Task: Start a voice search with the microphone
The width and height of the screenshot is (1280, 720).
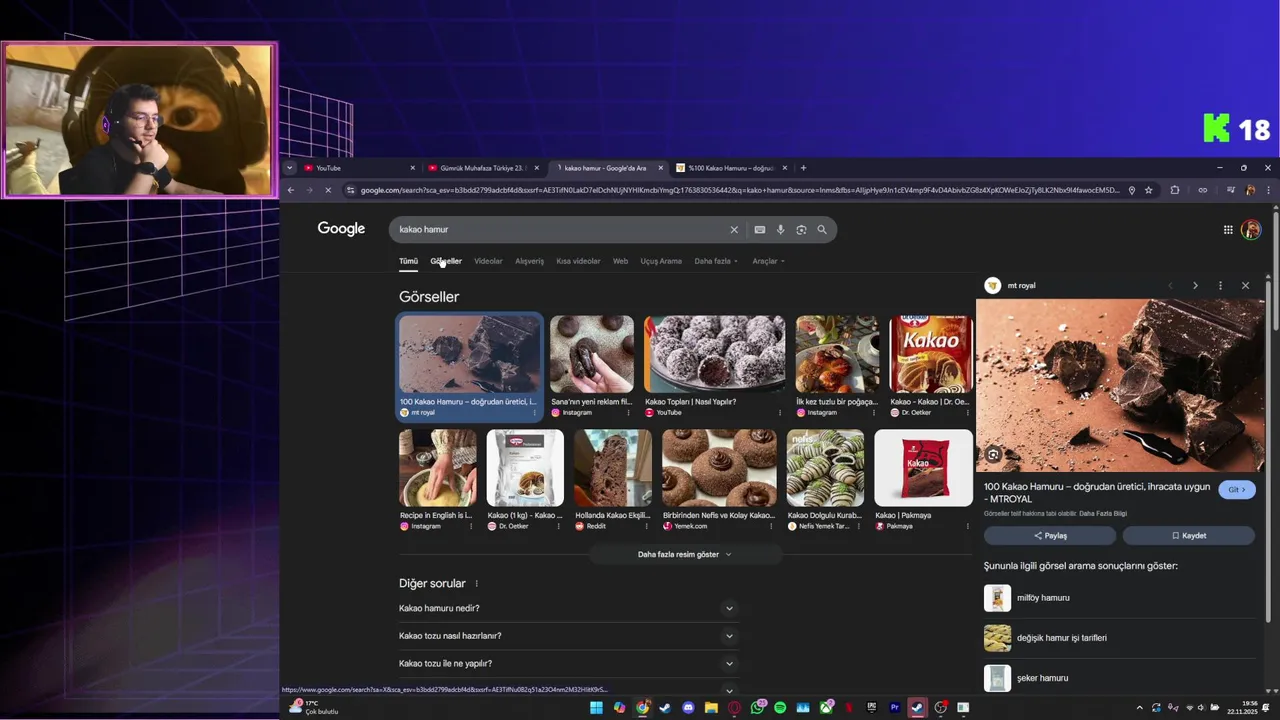Action: click(781, 230)
